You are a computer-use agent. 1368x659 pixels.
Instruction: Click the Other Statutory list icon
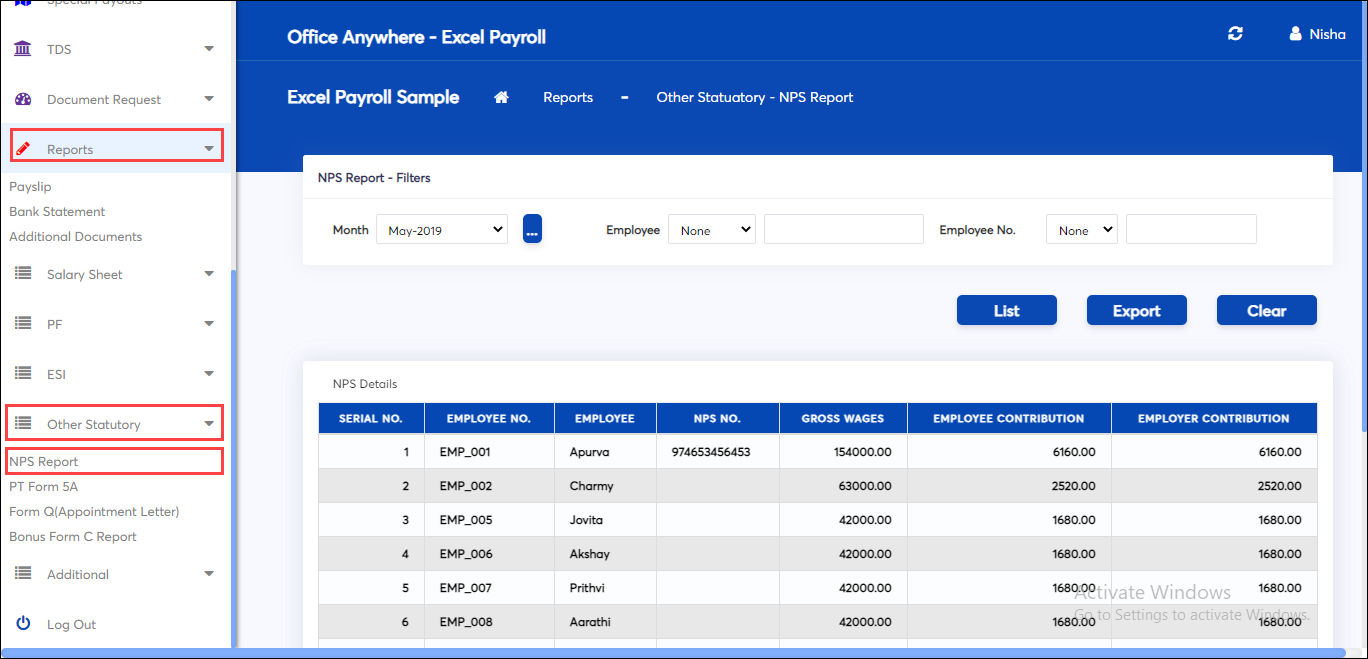23,423
